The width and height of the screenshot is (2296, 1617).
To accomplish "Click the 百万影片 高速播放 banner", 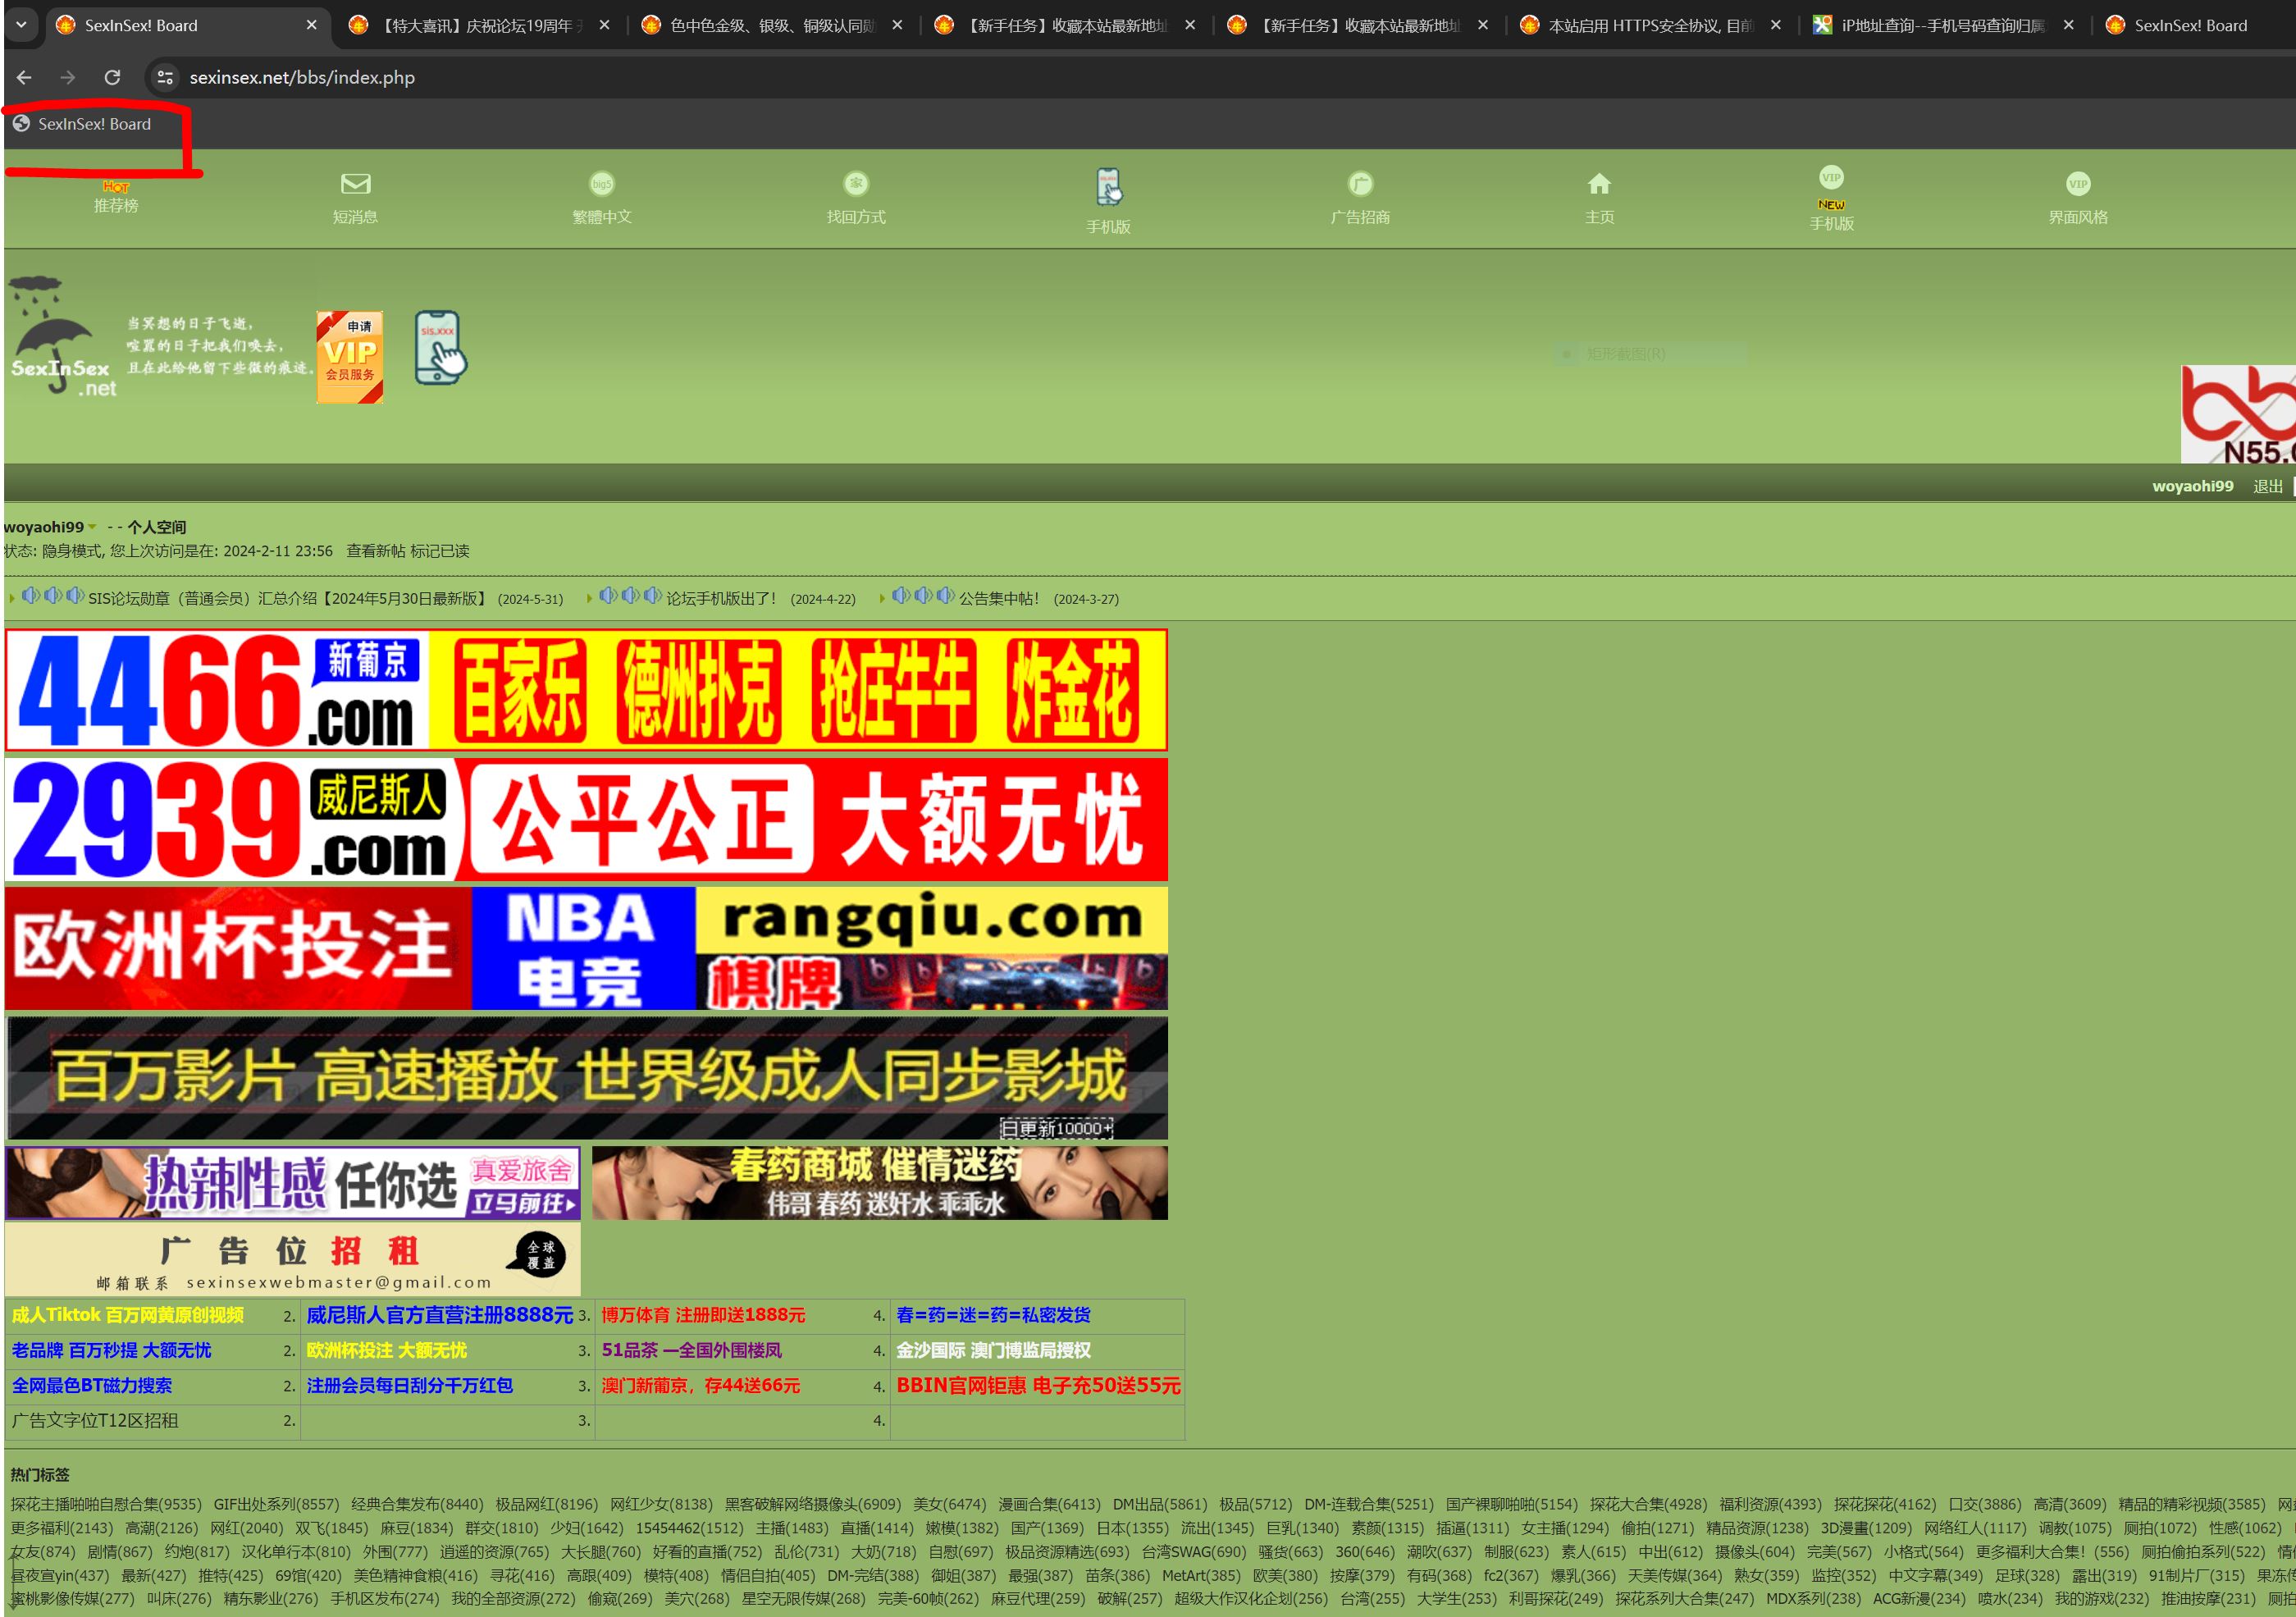I will [x=586, y=1077].
